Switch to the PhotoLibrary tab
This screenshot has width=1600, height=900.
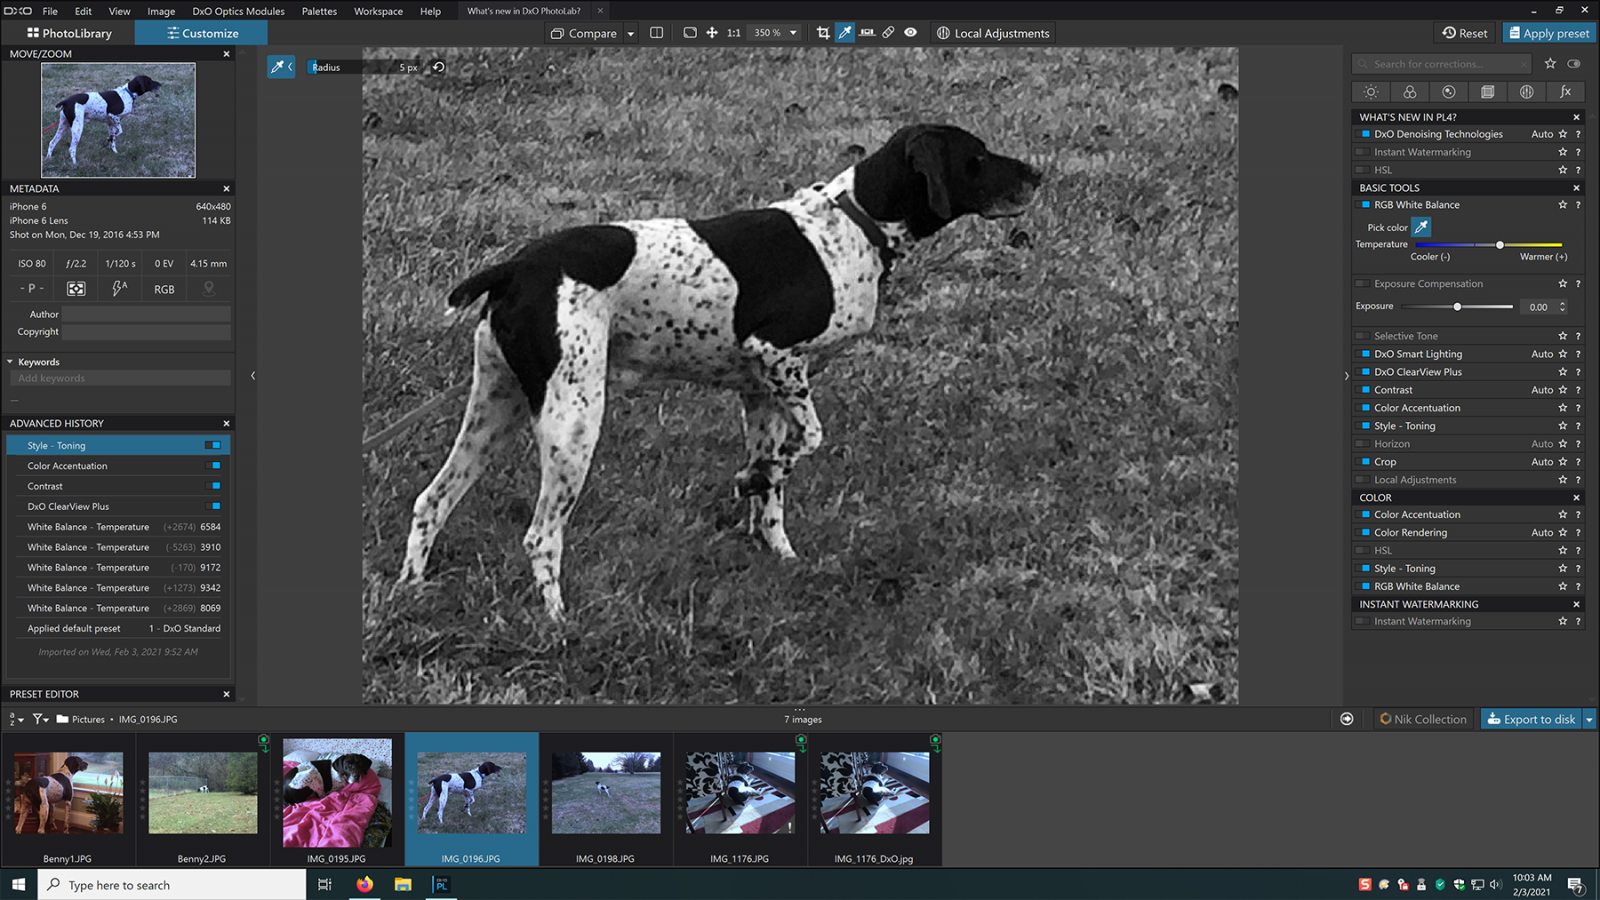(x=68, y=33)
